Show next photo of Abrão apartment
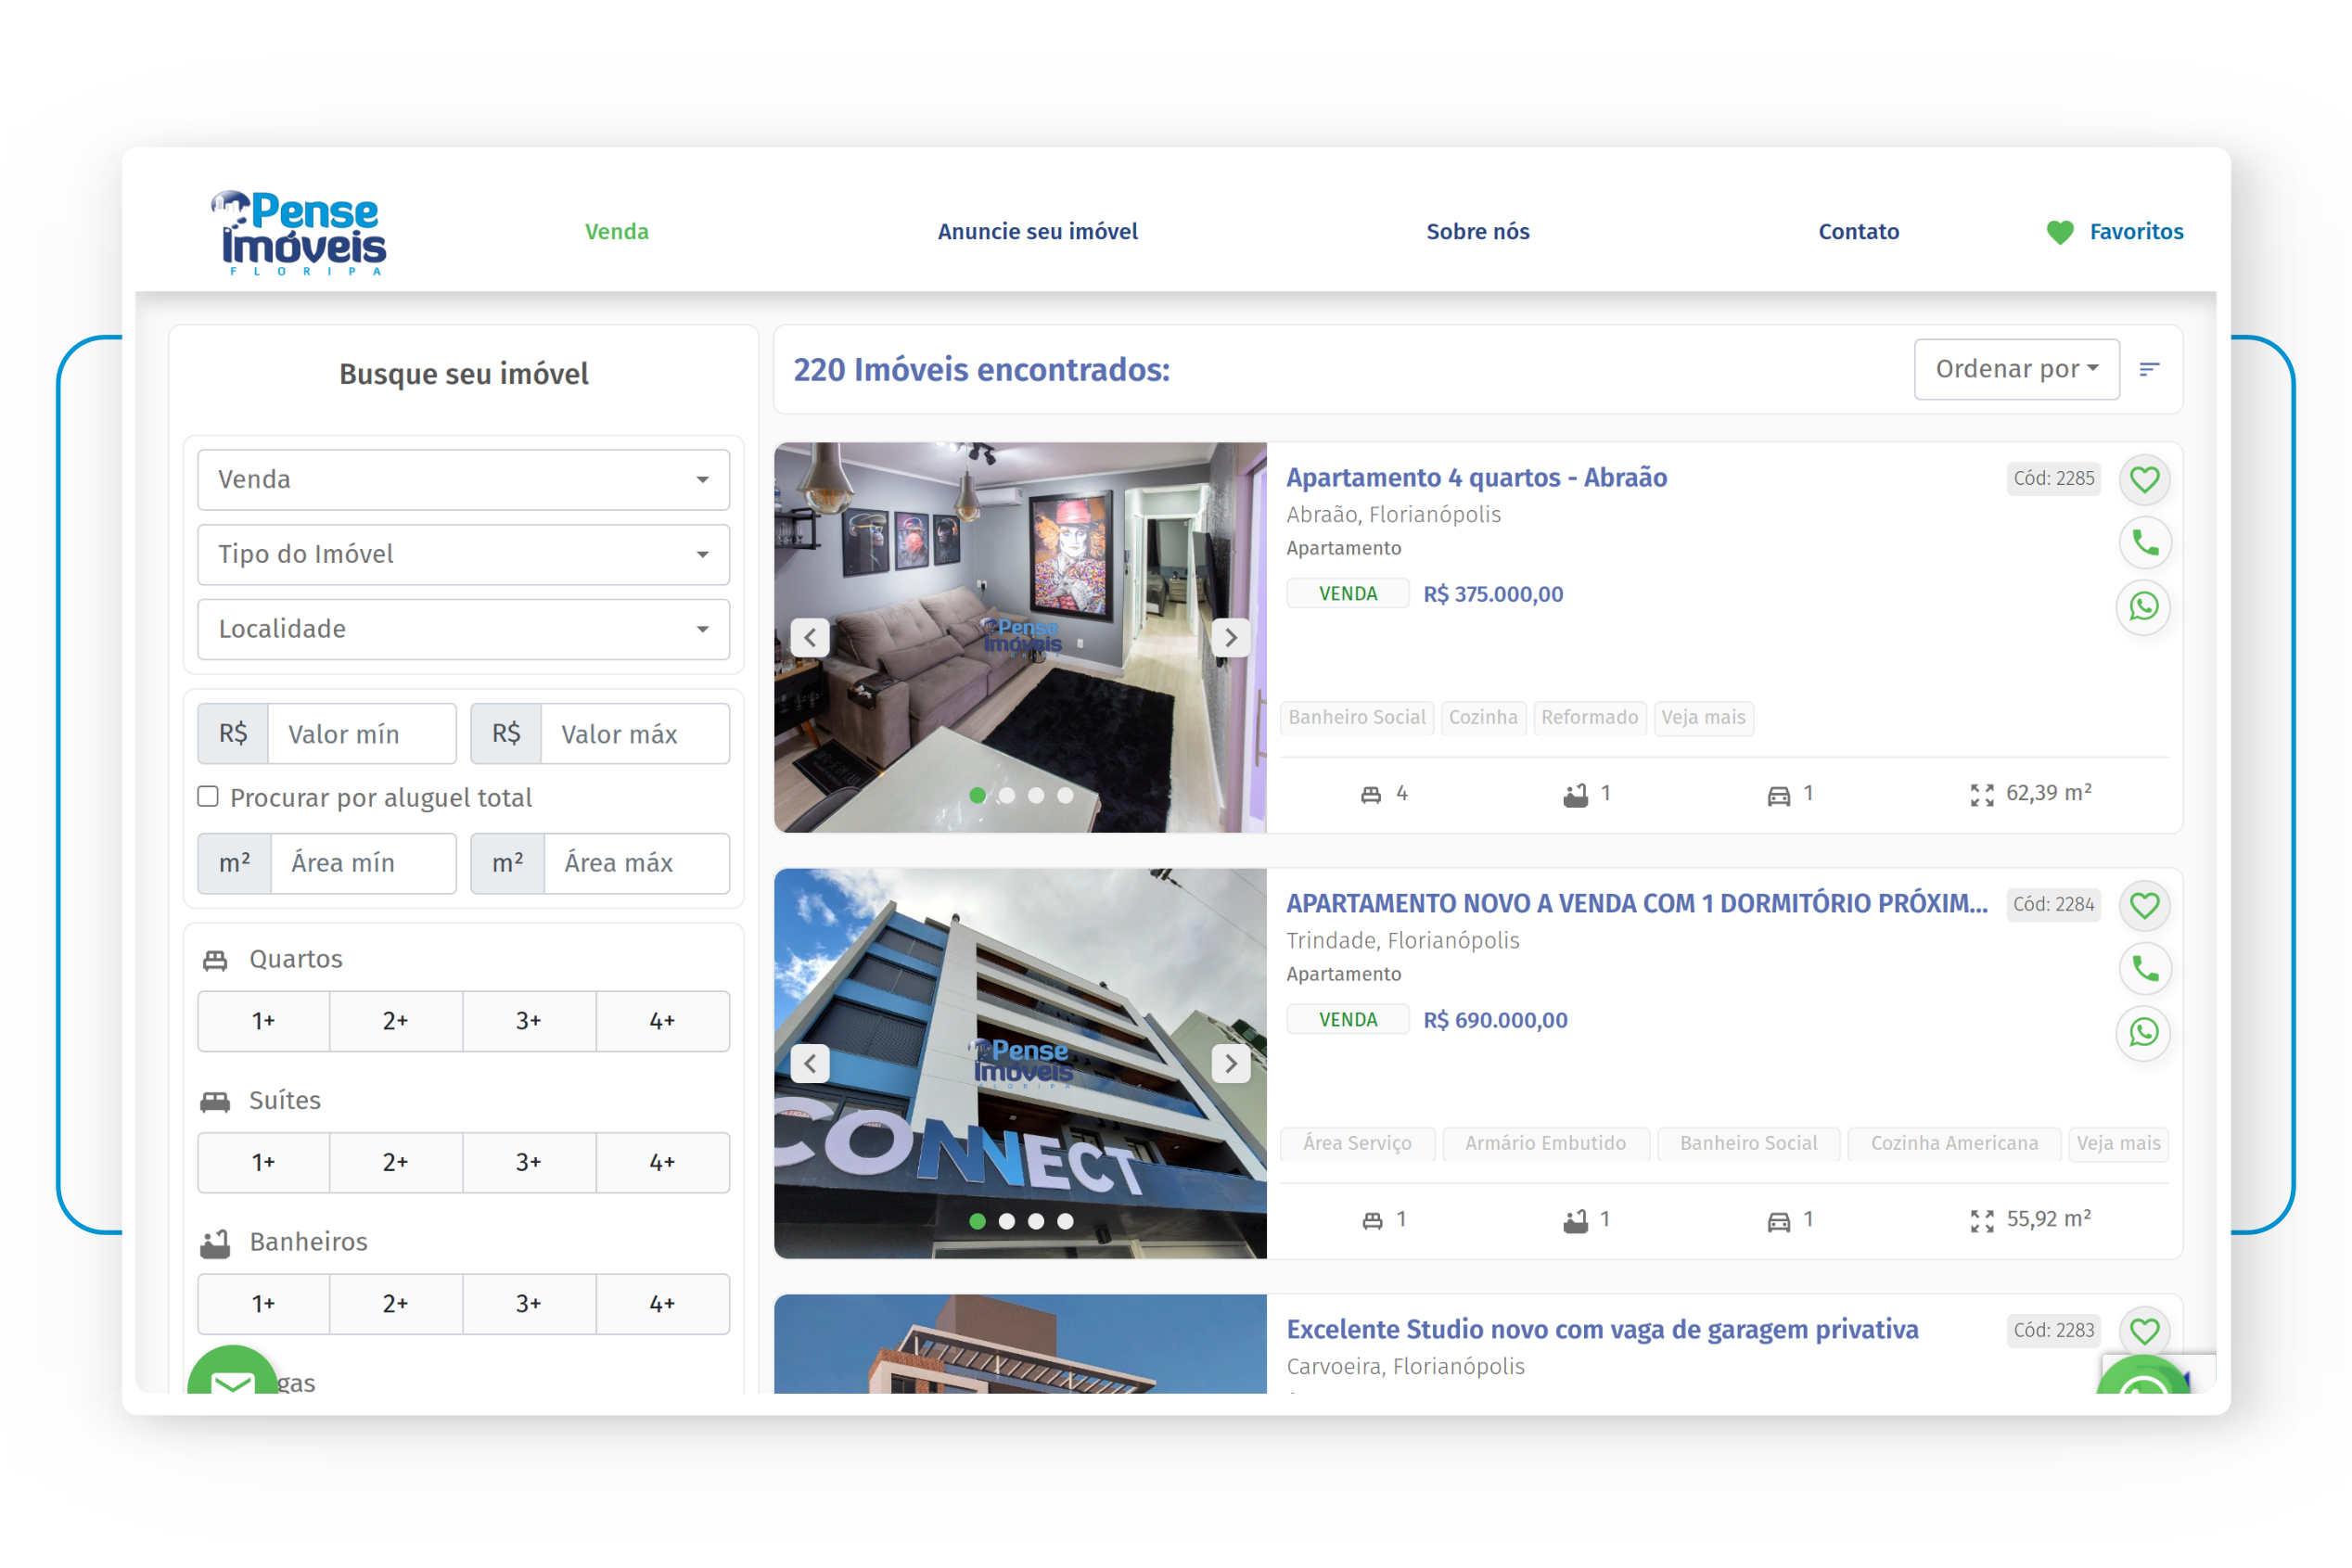The image size is (2352, 1568). 1231,637
